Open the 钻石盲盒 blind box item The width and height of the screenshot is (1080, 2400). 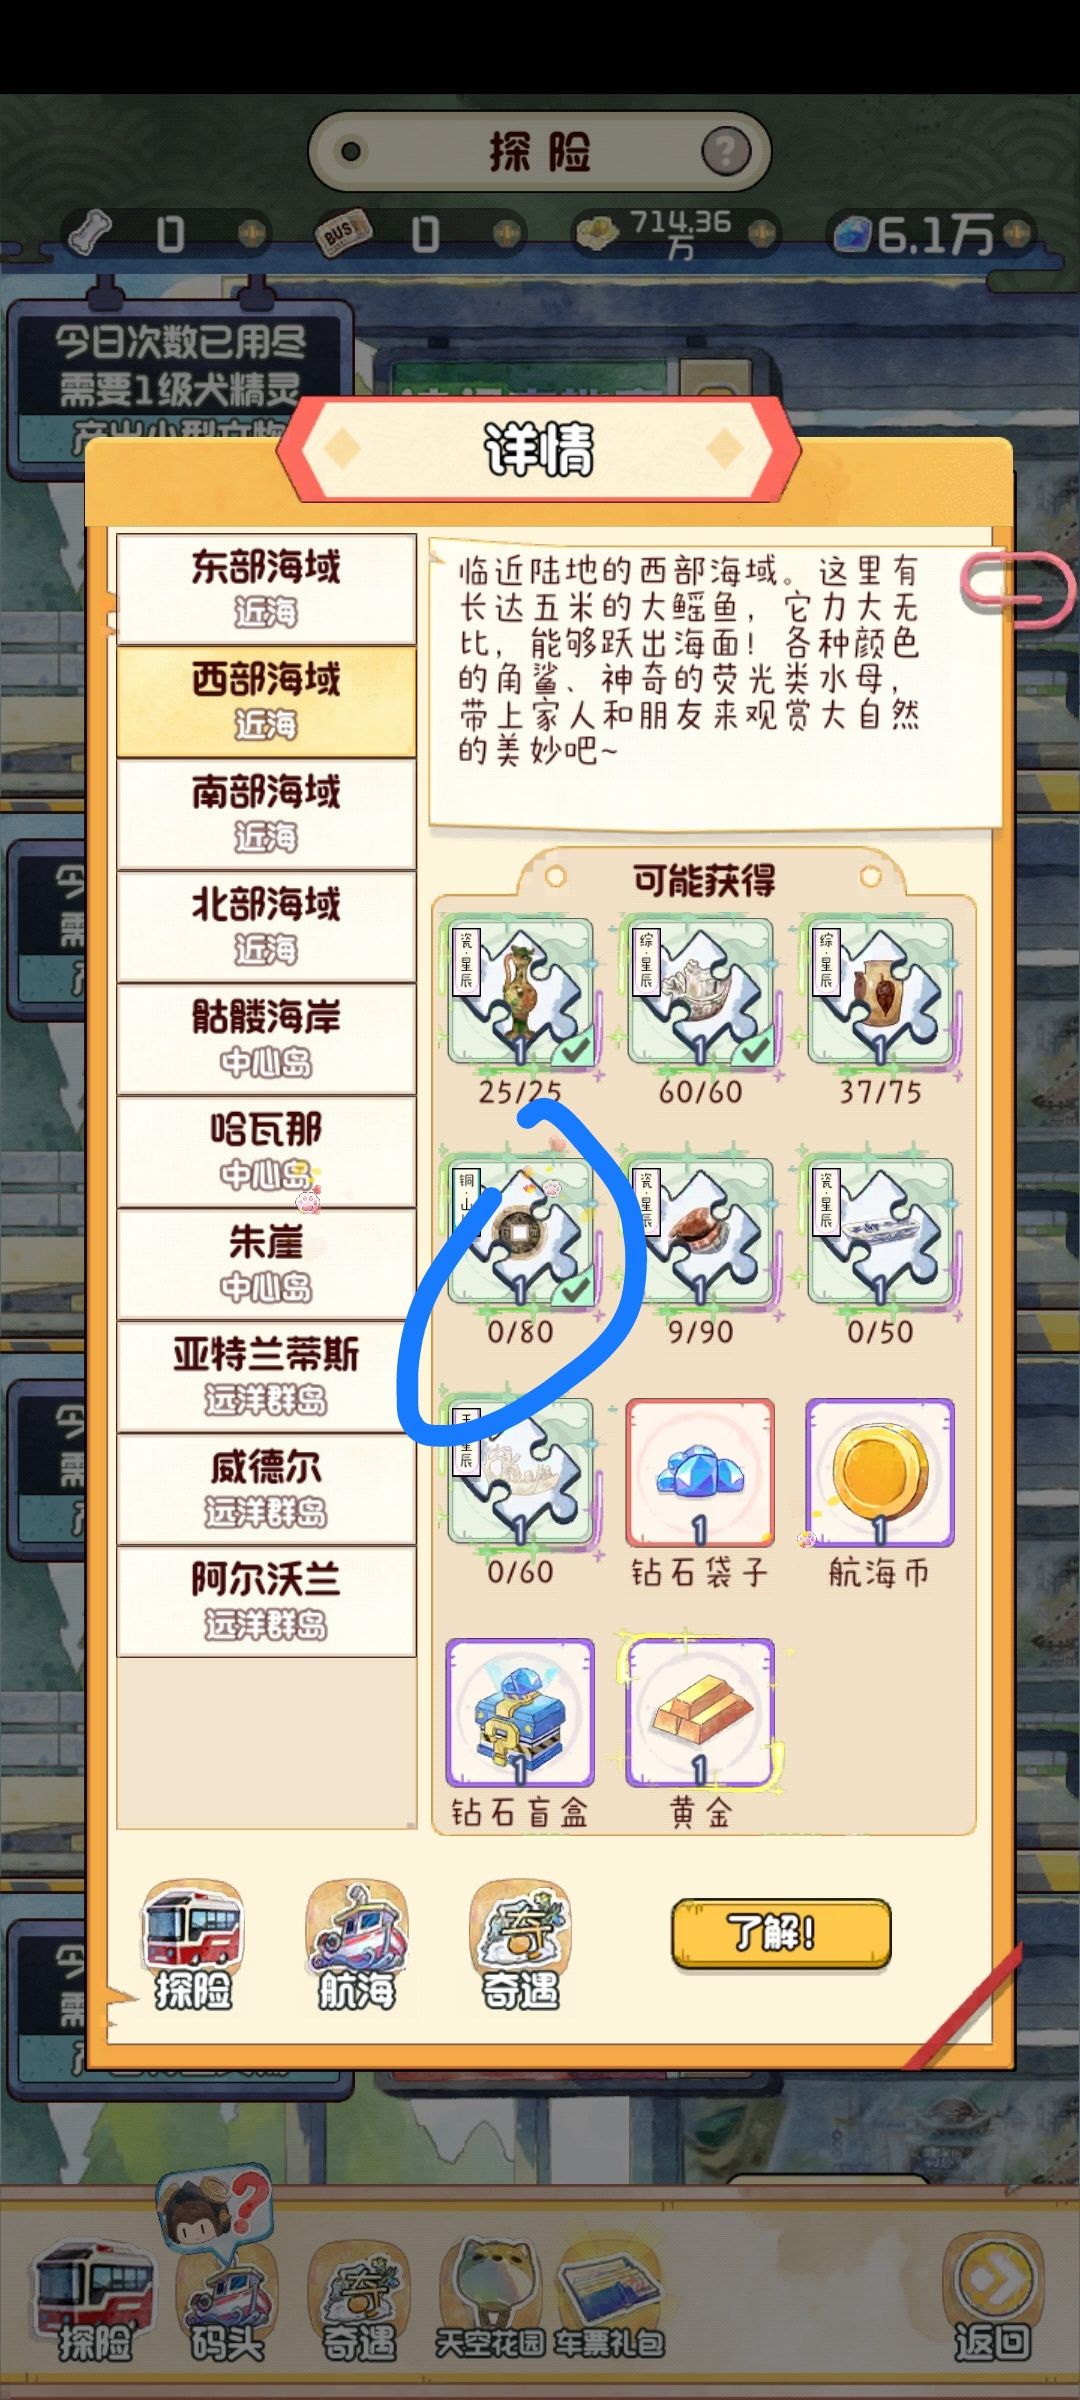[520, 1712]
